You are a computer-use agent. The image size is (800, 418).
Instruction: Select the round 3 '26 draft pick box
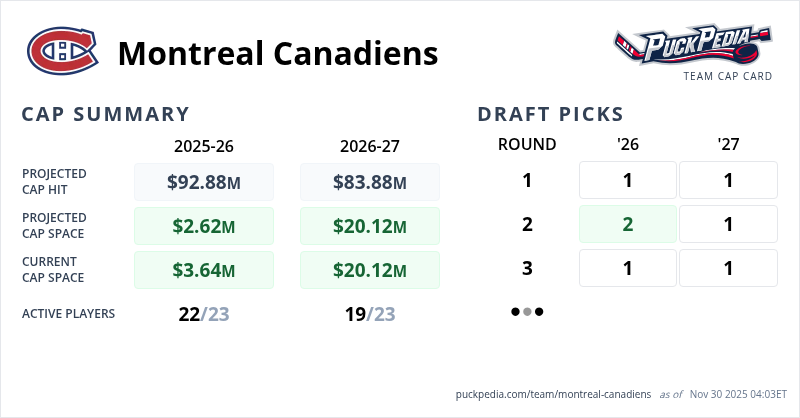(x=628, y=268)
